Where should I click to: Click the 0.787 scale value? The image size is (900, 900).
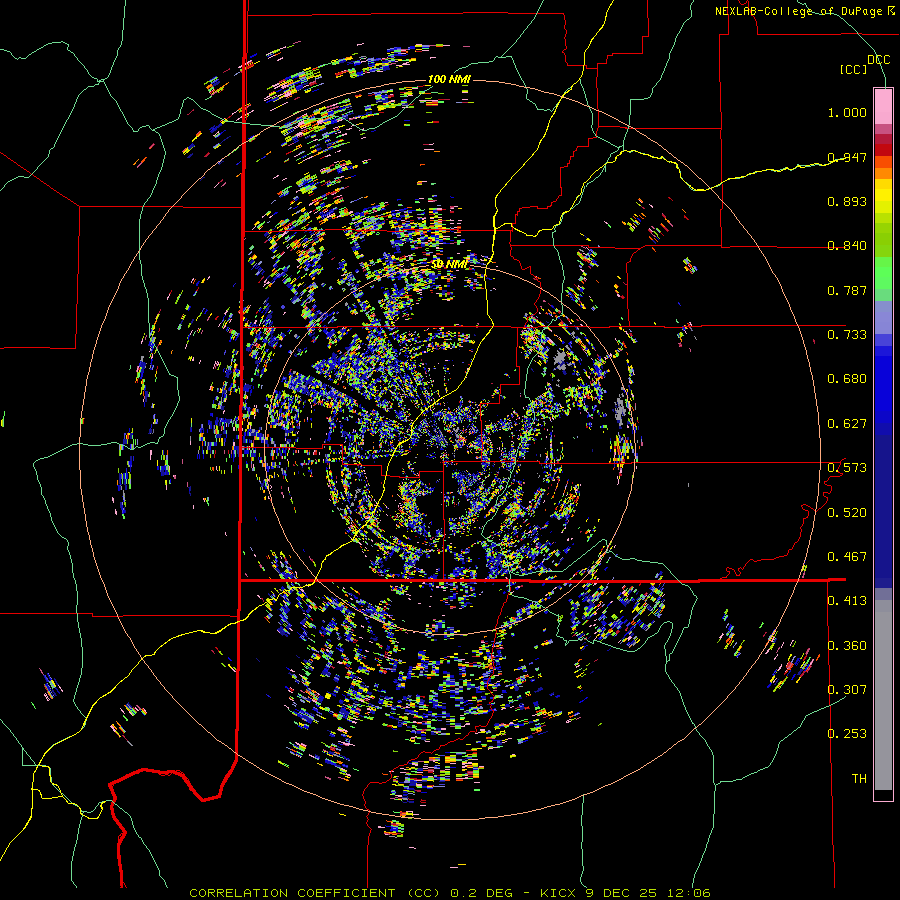[x=847, y=290]
